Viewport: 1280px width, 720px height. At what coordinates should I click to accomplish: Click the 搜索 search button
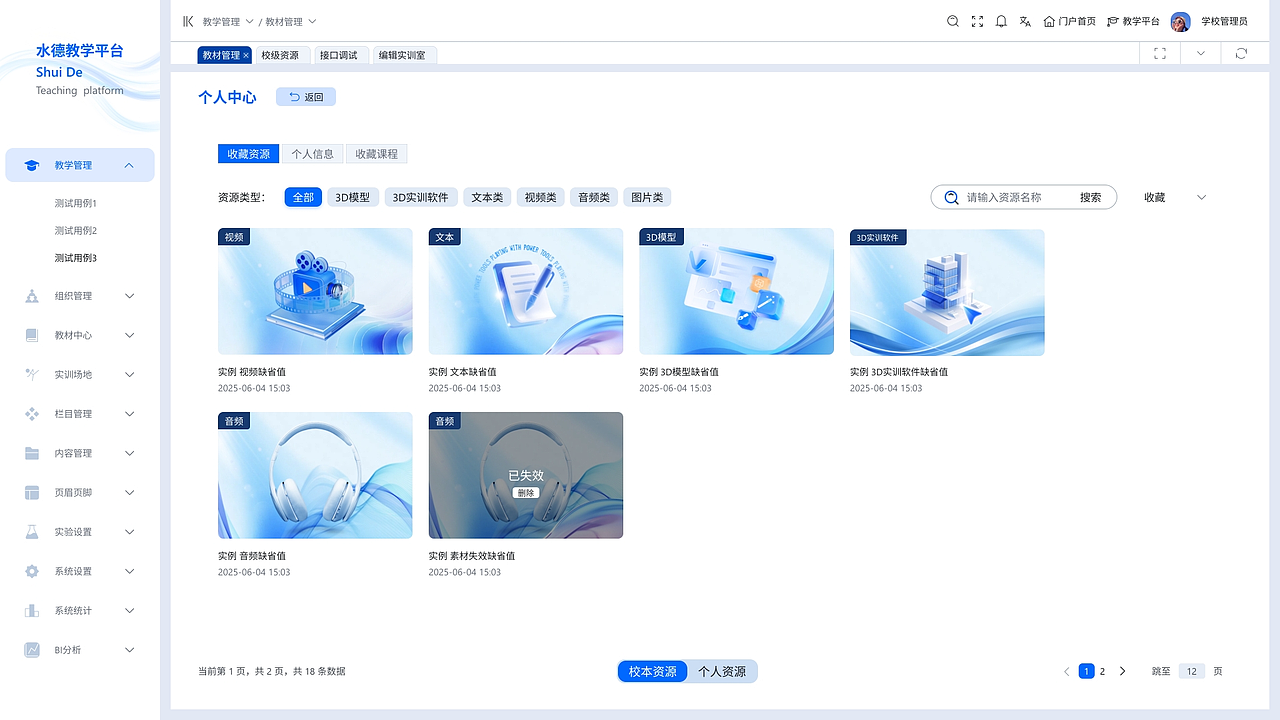(1090, 197)
